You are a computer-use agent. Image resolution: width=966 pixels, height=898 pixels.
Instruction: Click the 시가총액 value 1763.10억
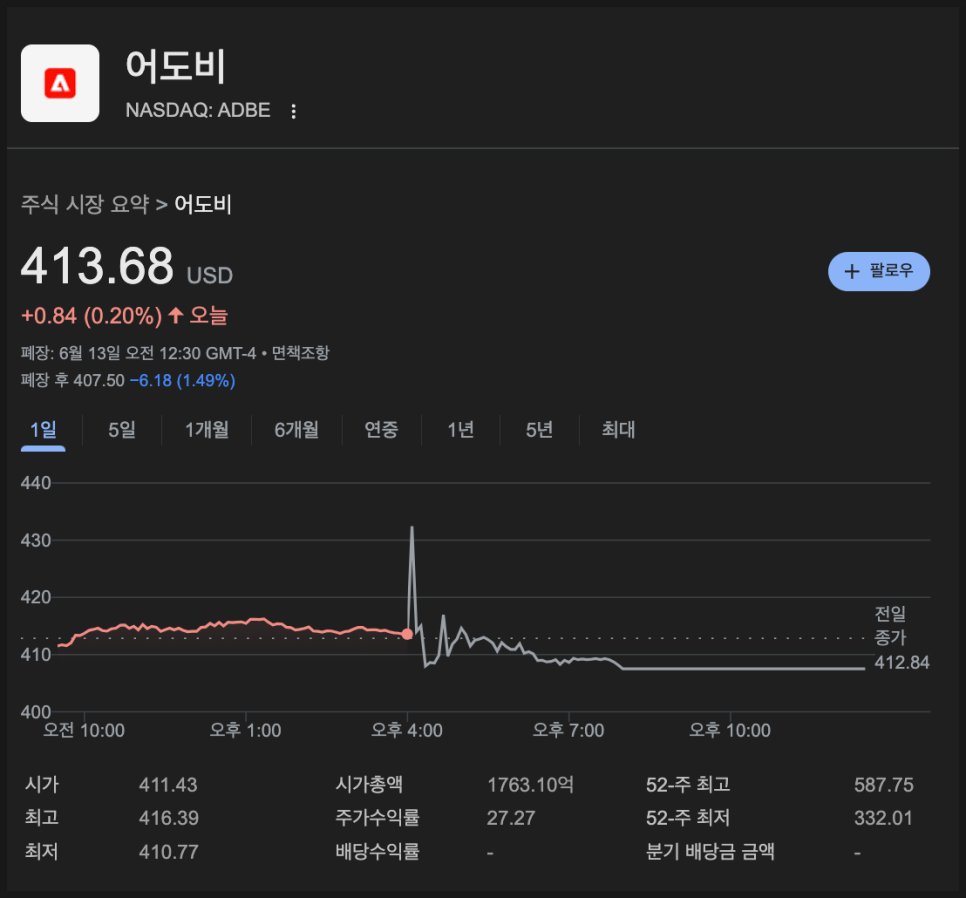(x=530, y=785)
